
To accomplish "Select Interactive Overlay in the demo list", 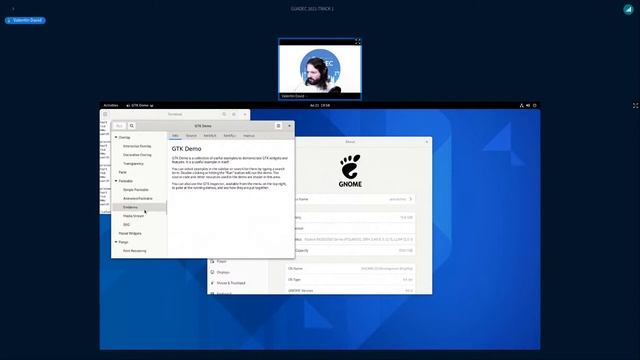I will (x=137, y=146).
